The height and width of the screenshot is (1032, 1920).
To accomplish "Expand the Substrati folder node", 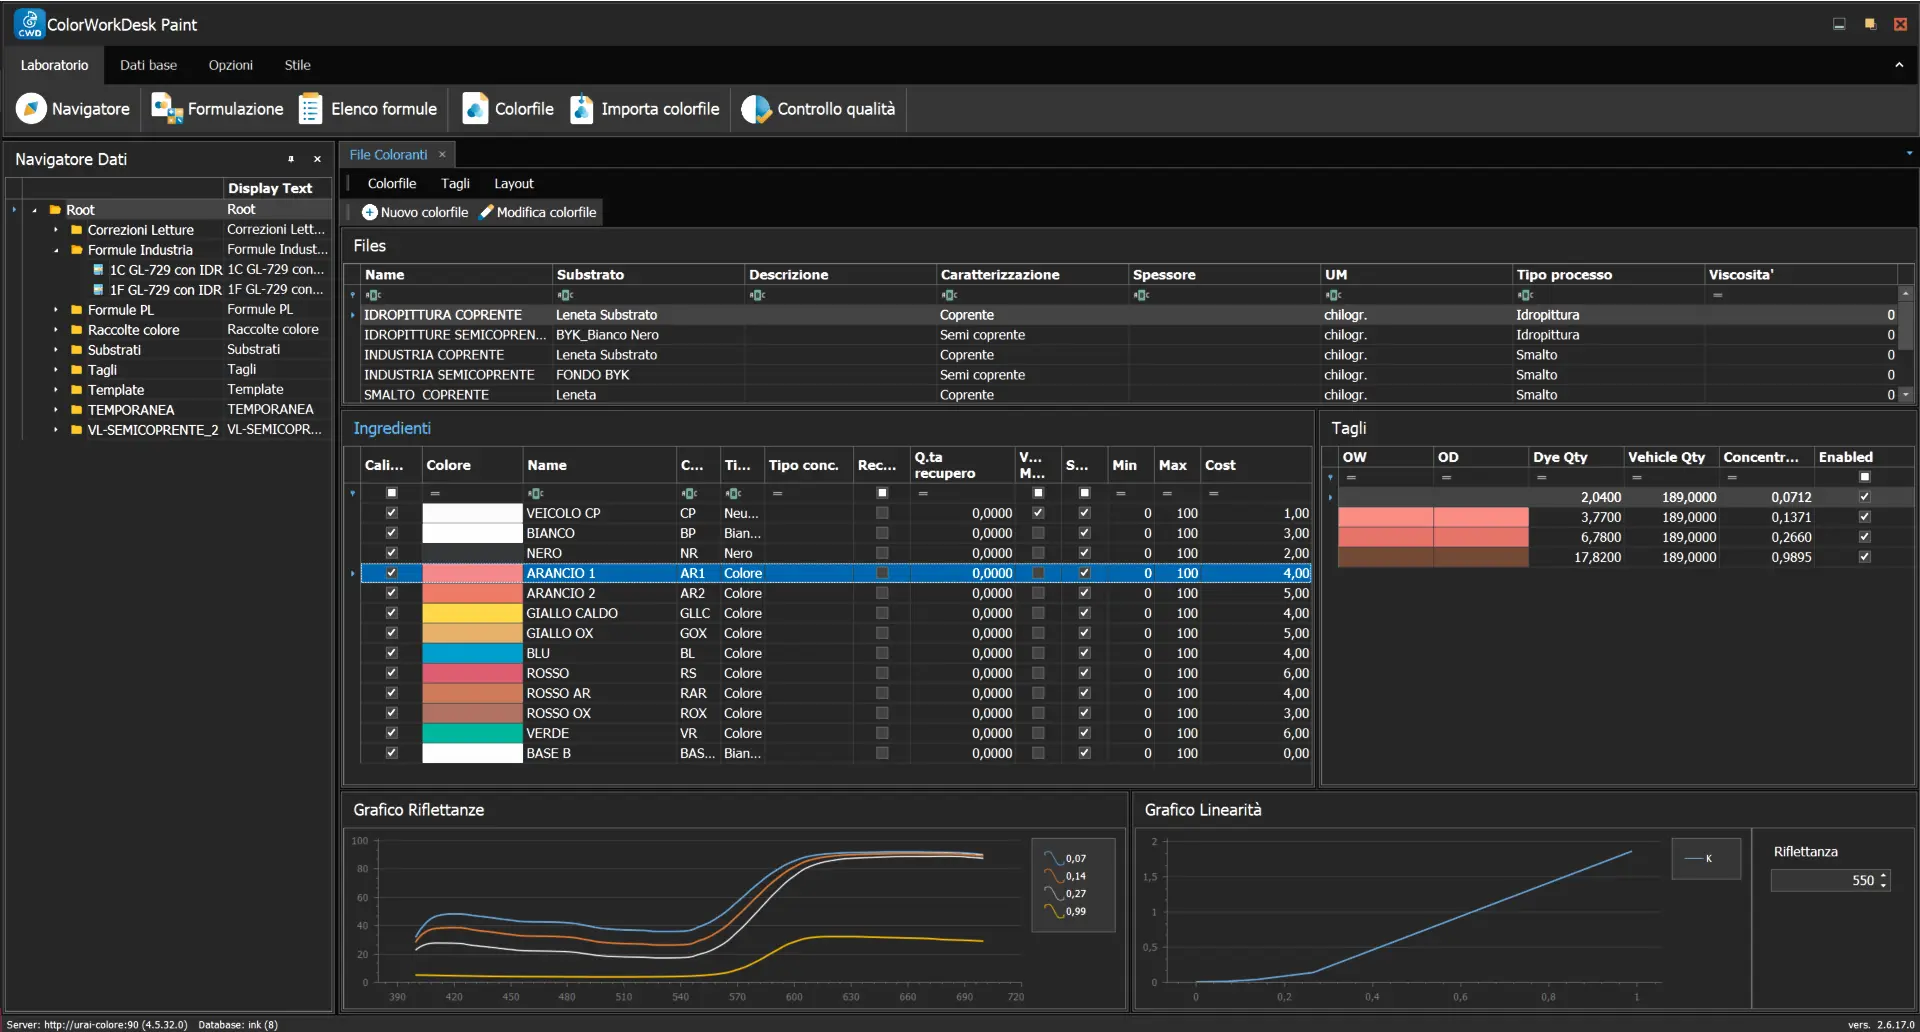I will 56,350.
